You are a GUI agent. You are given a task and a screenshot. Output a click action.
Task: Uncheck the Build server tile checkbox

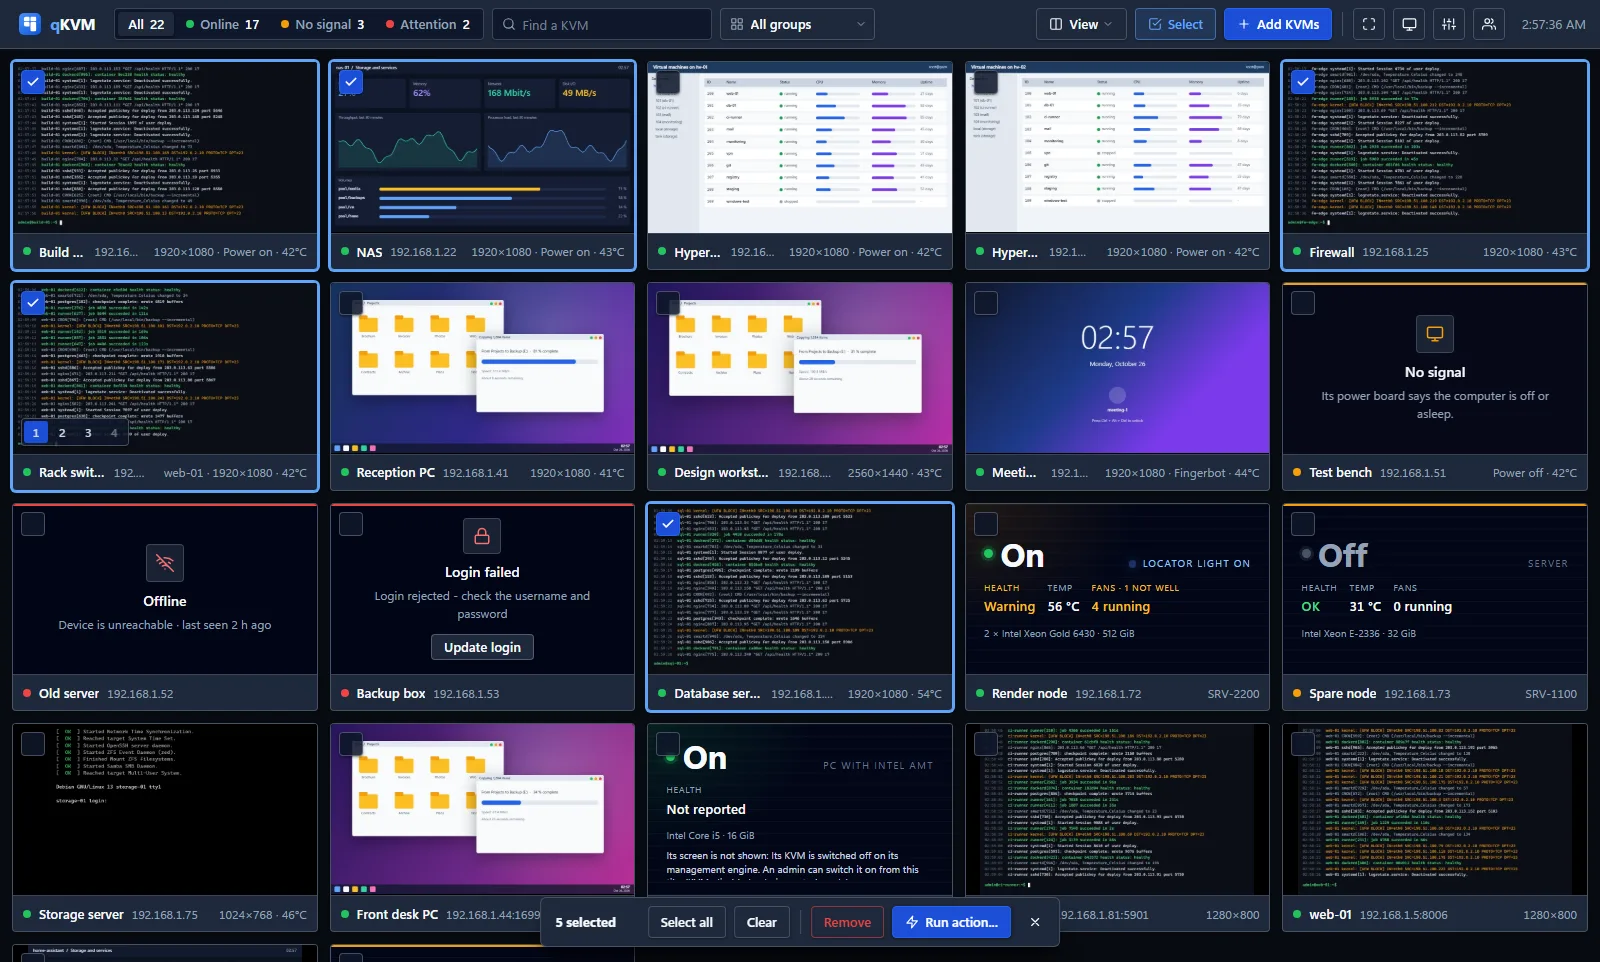pos(33,82)
